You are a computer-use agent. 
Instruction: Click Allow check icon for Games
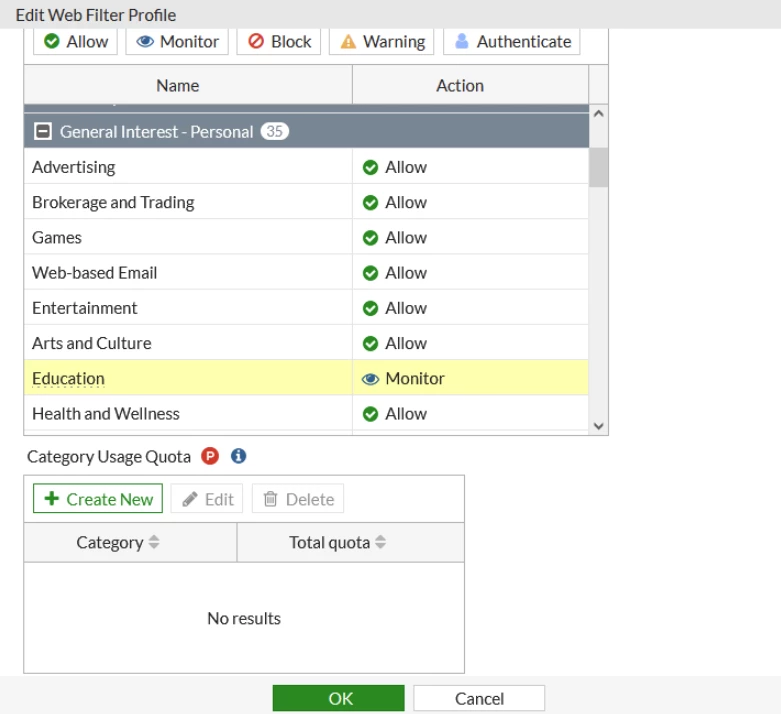point(370,238)
